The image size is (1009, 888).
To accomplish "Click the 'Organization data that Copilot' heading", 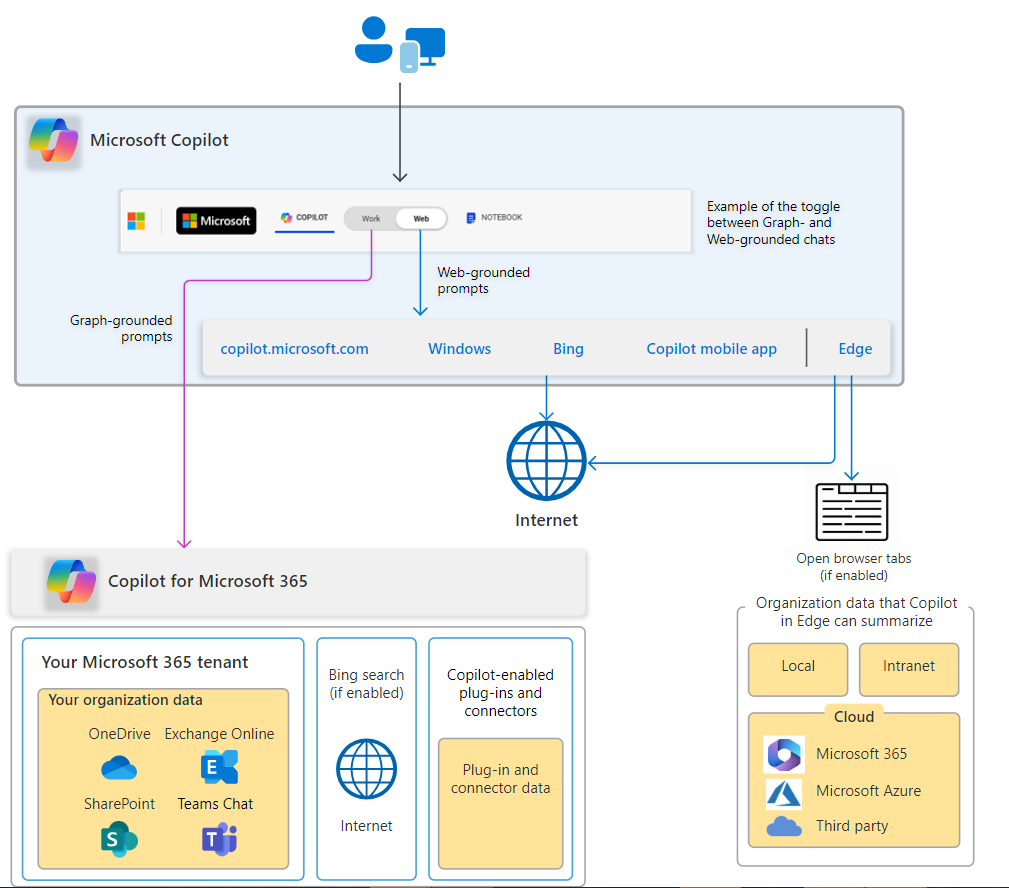I will tap(856, 612).
